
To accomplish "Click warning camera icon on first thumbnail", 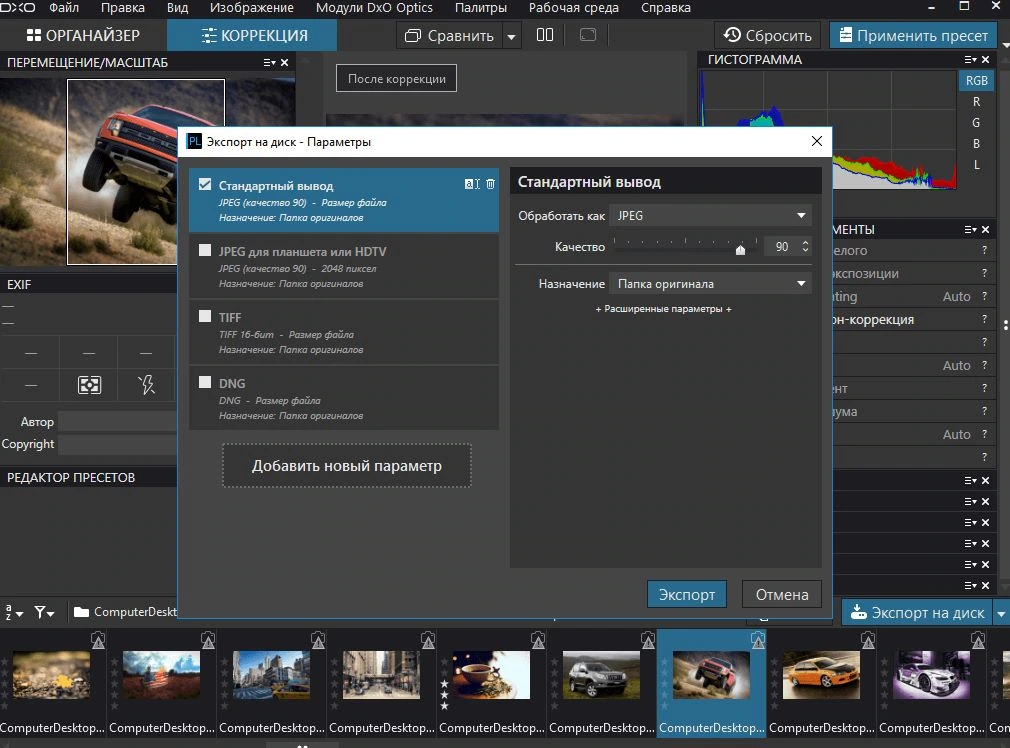I will pos(98,640).
